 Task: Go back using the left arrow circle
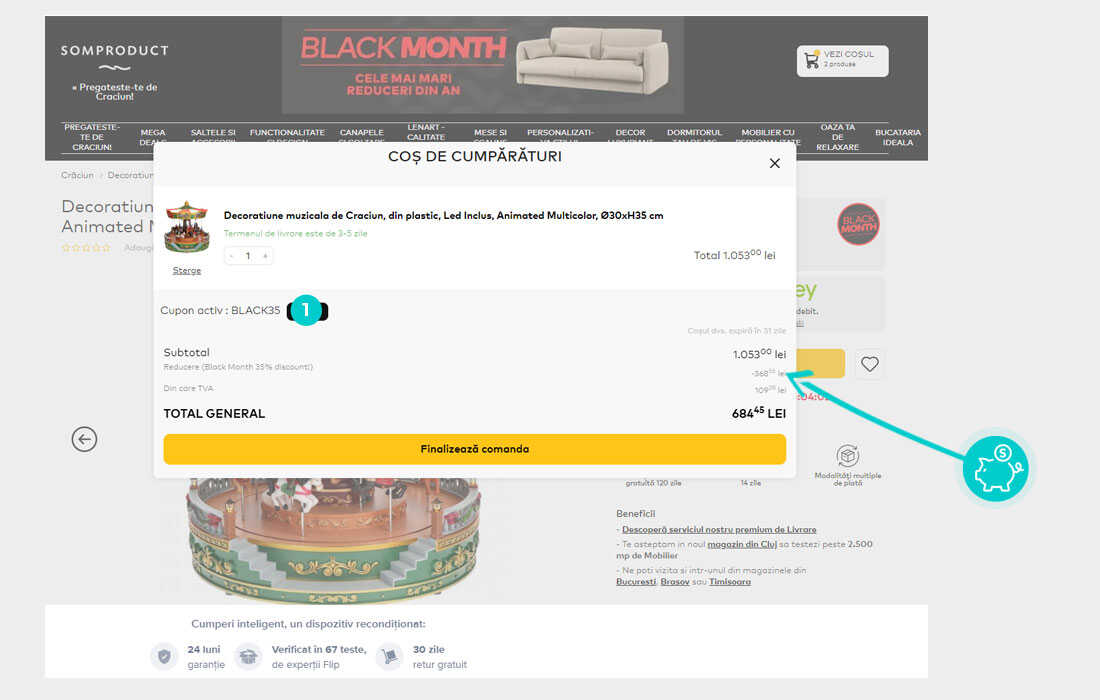pos(84,439)
